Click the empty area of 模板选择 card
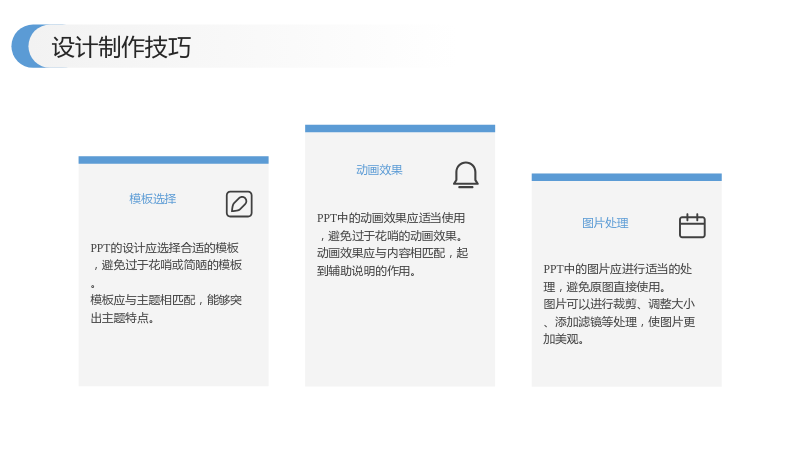The width and height of the screenshot is (800, 450). [x=173, y=357]
